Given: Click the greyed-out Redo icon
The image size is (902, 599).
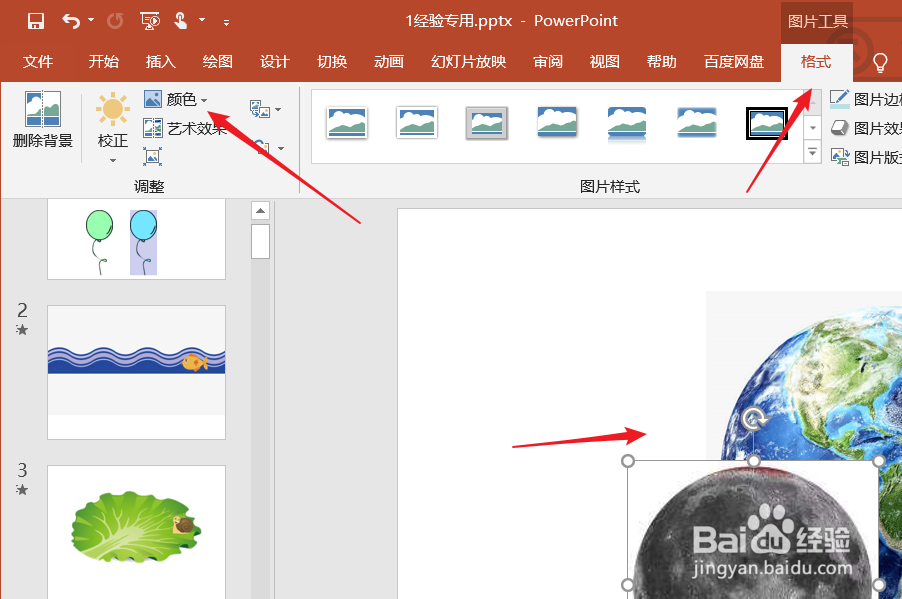Looking at the screenshot, I should tap(115, 22).
